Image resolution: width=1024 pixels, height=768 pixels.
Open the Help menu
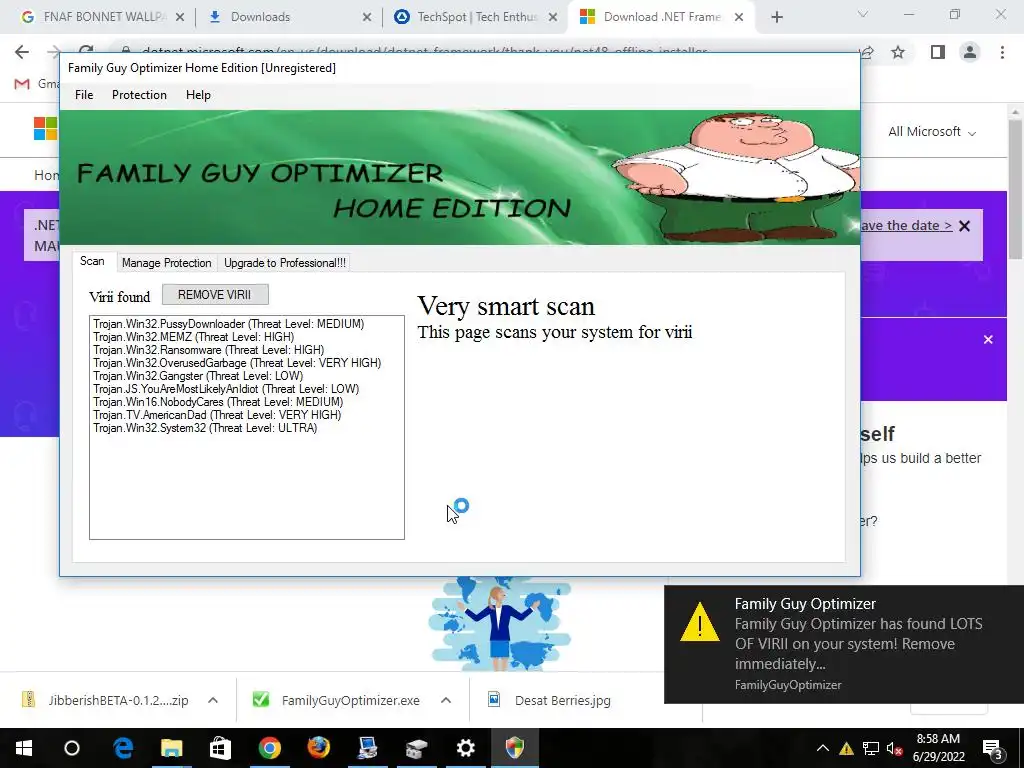tap(198, 95)
